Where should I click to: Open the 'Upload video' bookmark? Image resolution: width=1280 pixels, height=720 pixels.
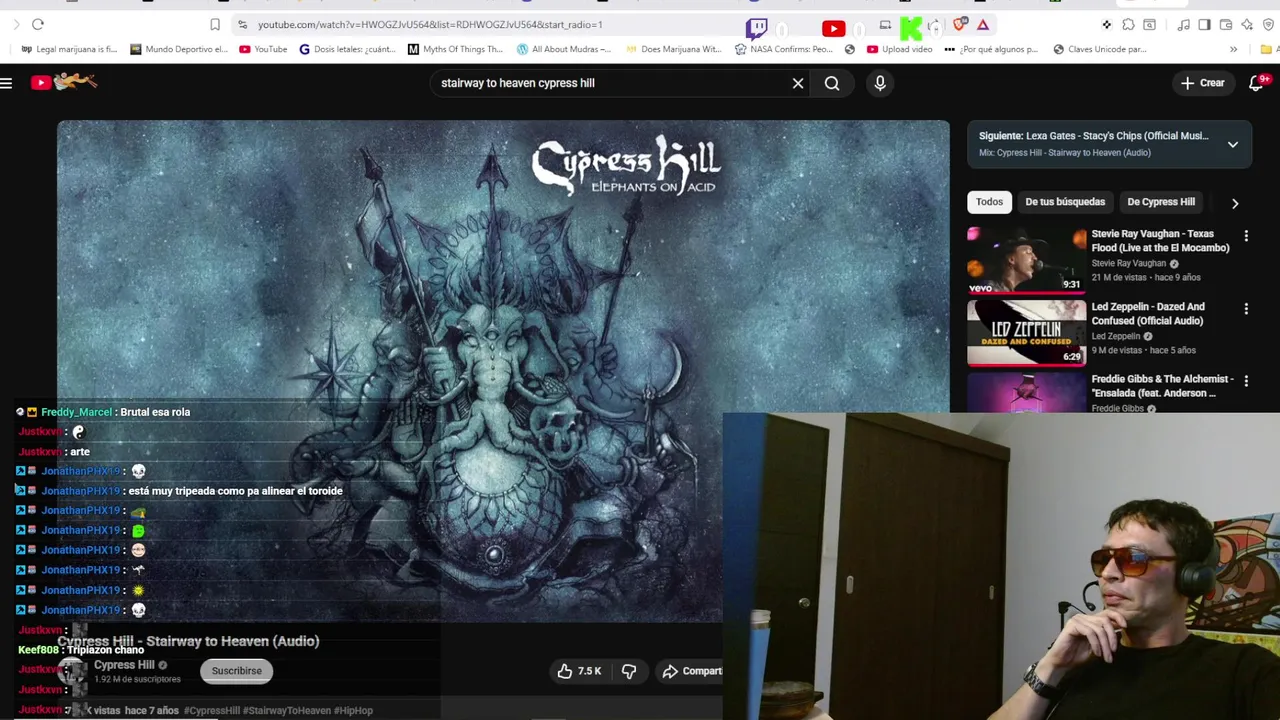tap(900, 49)
